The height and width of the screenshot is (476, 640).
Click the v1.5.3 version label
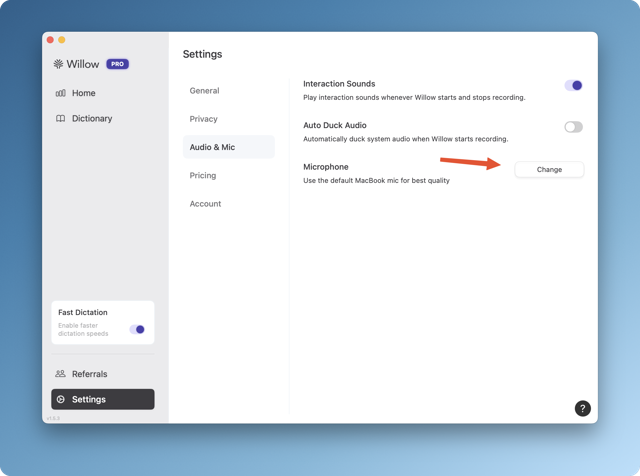click(53, 418)
